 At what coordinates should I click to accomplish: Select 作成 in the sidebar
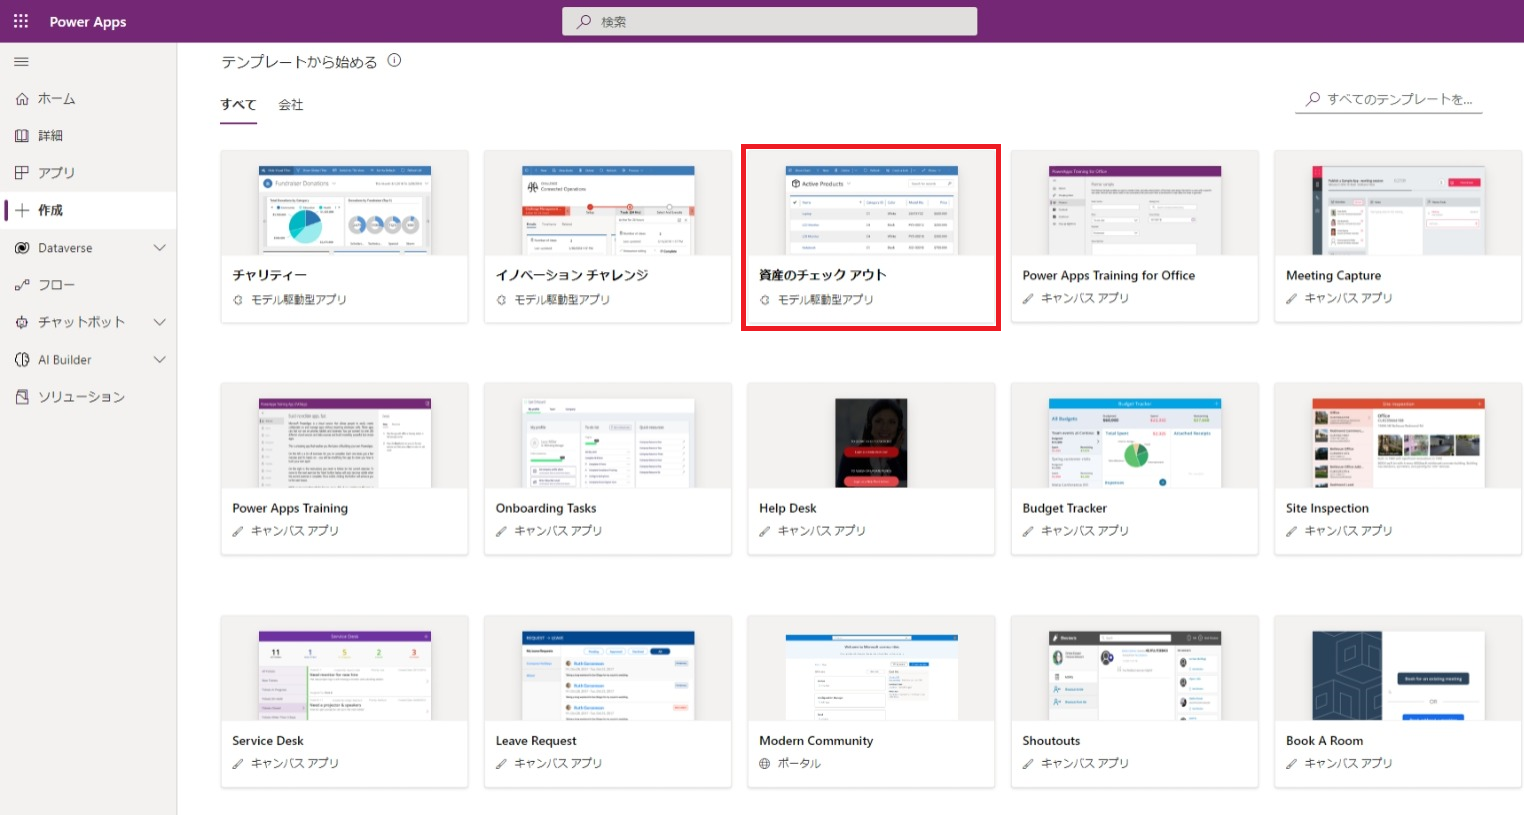[88, 210]
